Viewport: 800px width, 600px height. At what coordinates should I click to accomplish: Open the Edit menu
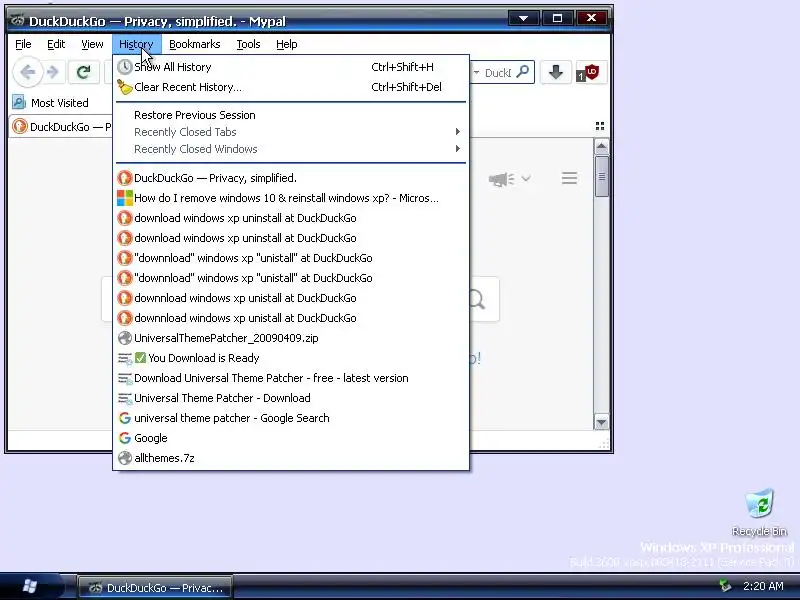pos(56,44)
